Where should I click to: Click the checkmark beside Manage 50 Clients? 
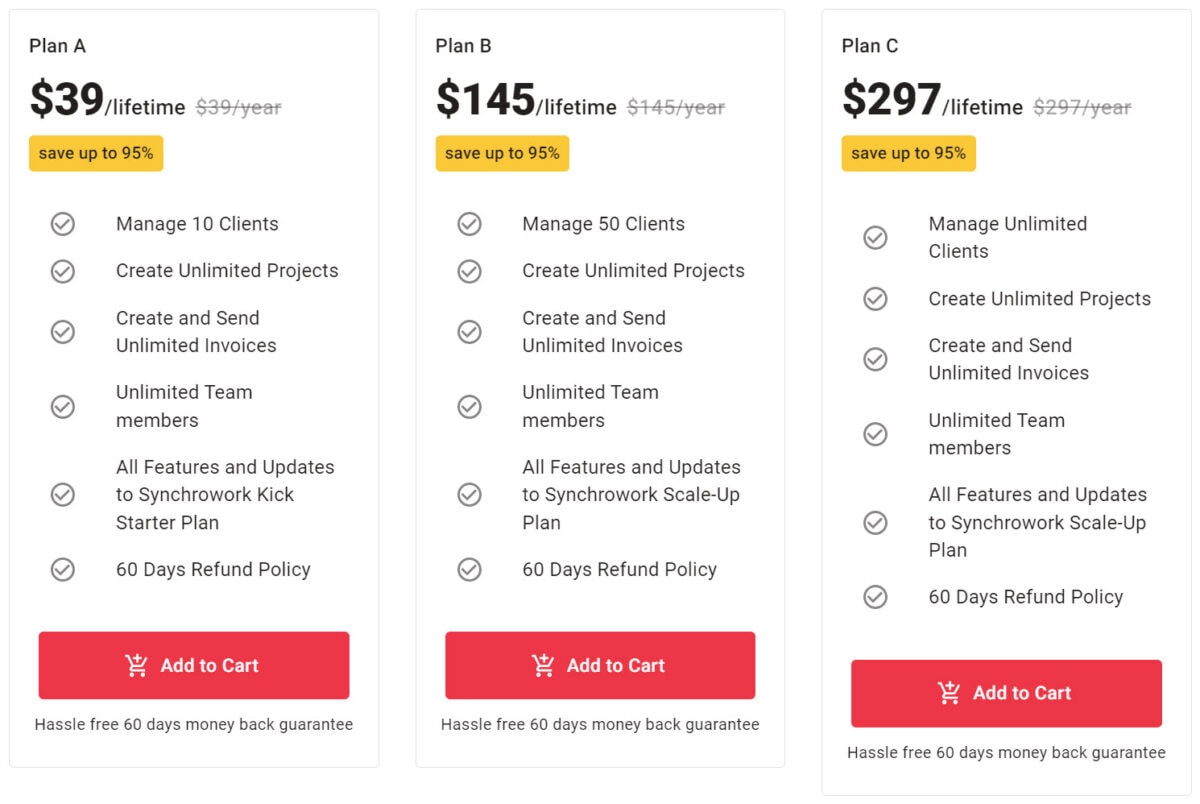tap(469, 224)
